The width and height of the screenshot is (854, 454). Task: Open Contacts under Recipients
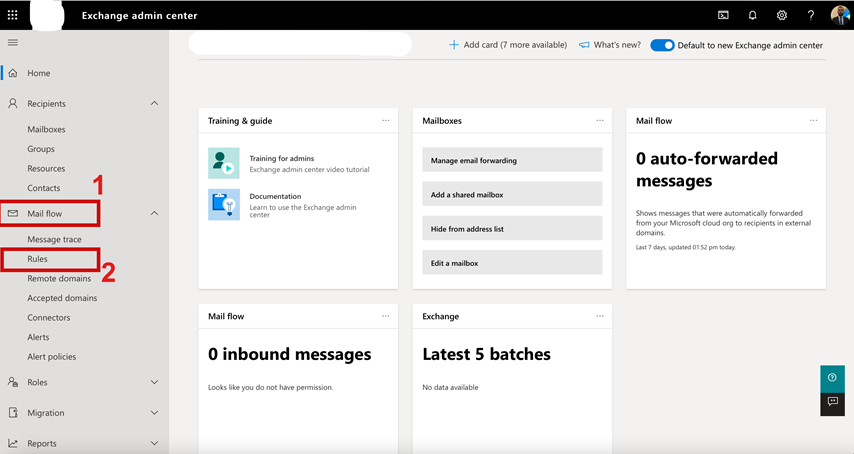click(44, 188)
